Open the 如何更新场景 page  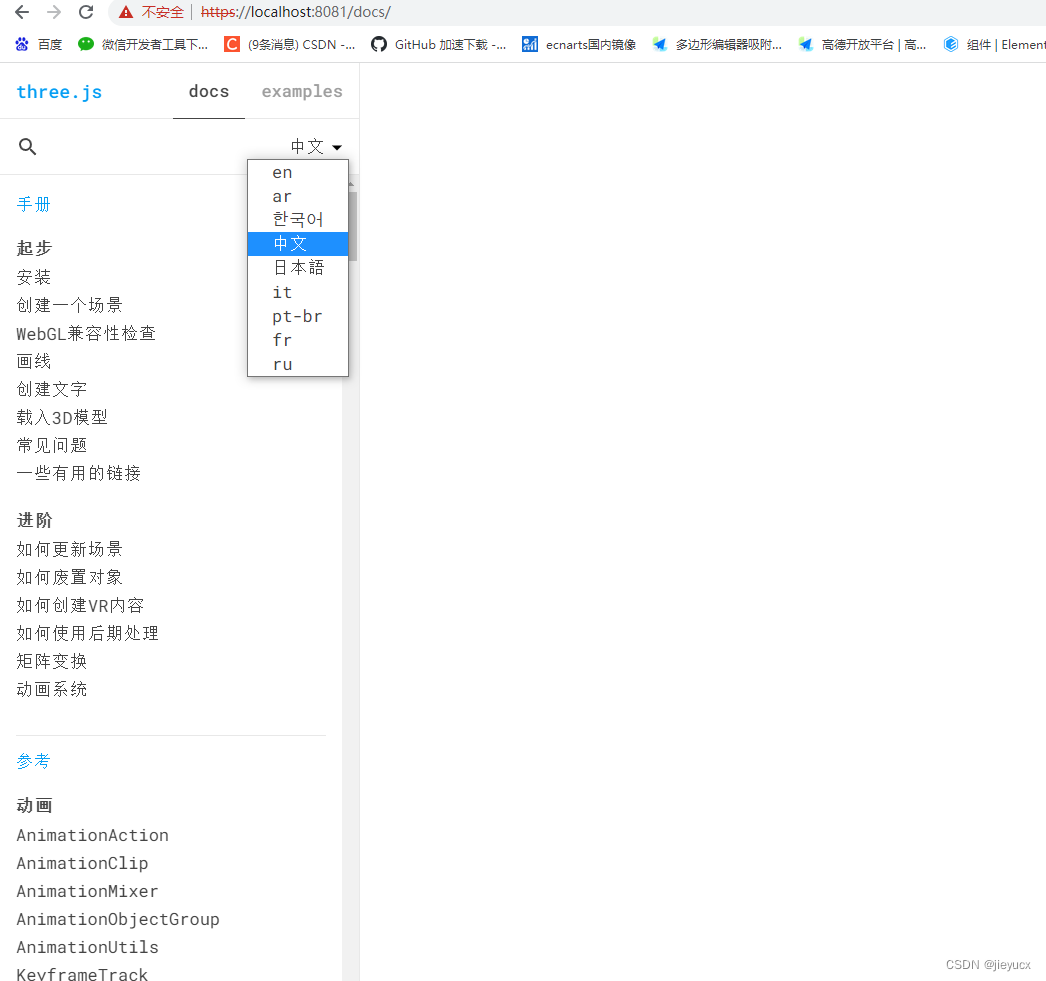click(x=69, y=550)
